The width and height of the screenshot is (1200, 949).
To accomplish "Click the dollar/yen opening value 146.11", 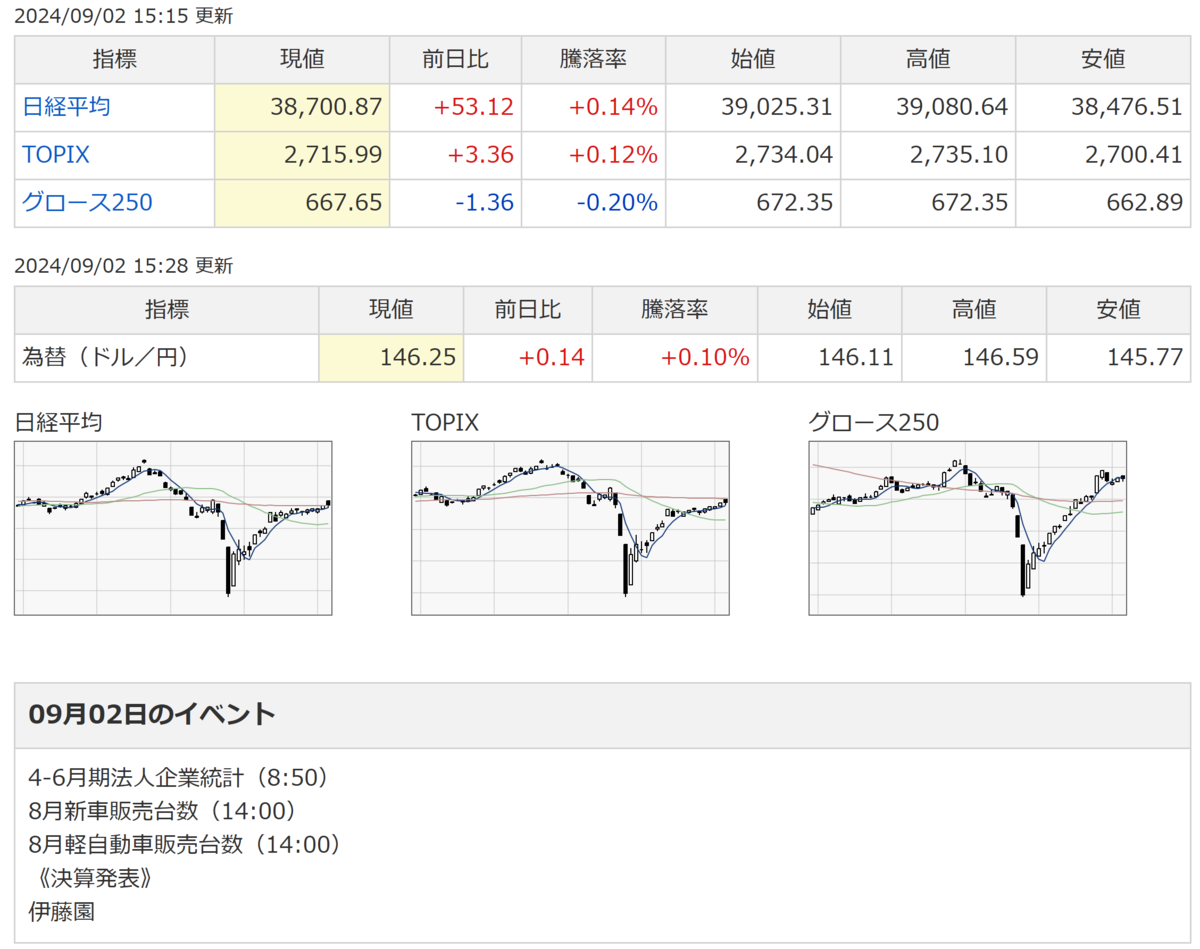I will pyautogui.click(x=856, y=357).
